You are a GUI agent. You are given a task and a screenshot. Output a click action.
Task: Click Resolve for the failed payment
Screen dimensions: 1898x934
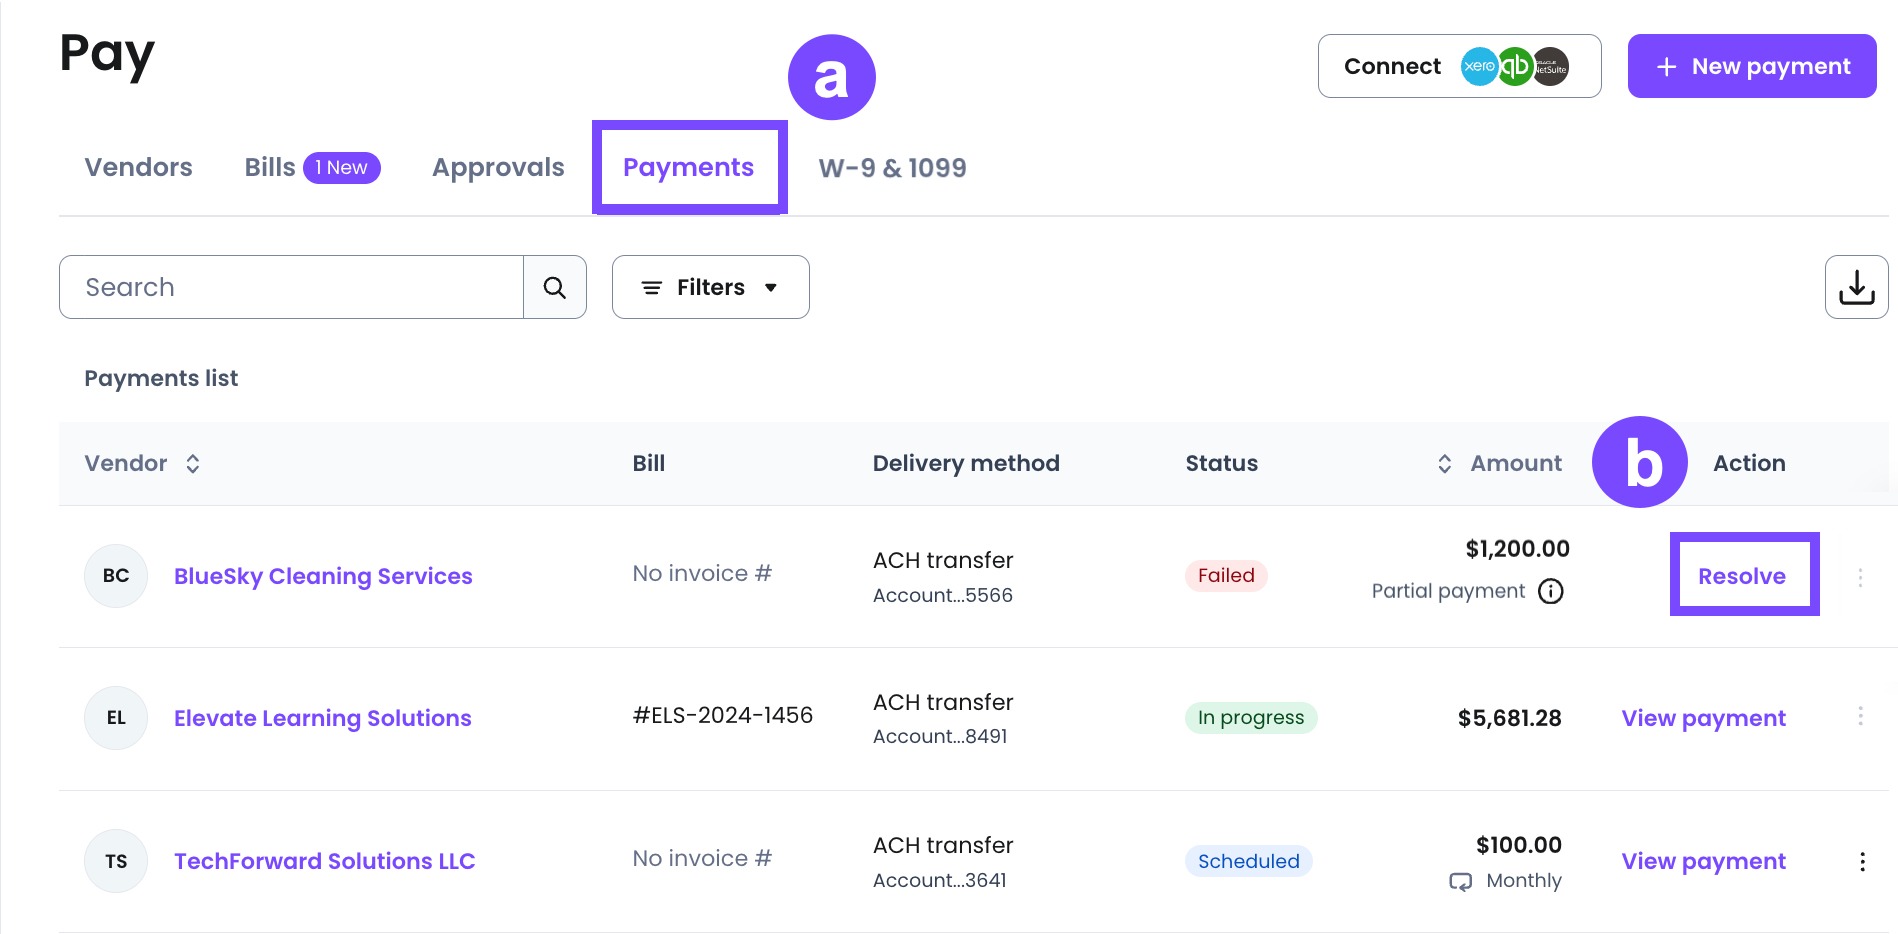tap(1742, 576)
